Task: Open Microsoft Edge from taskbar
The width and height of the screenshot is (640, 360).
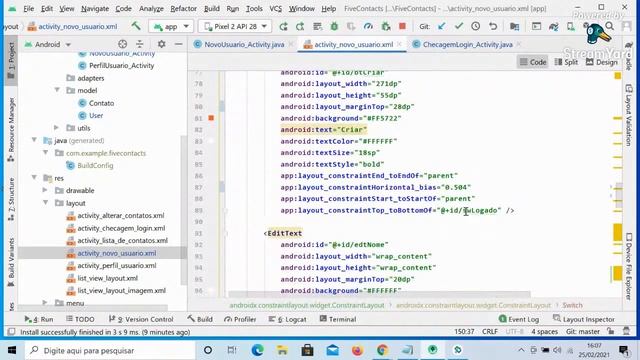Action: [x=257, y=350]
